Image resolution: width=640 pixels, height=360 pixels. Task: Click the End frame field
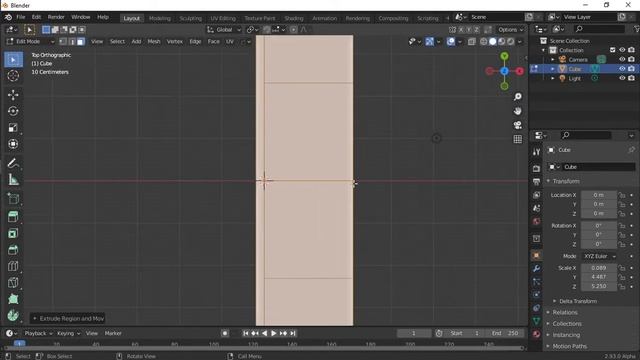(x=505, y=333)
